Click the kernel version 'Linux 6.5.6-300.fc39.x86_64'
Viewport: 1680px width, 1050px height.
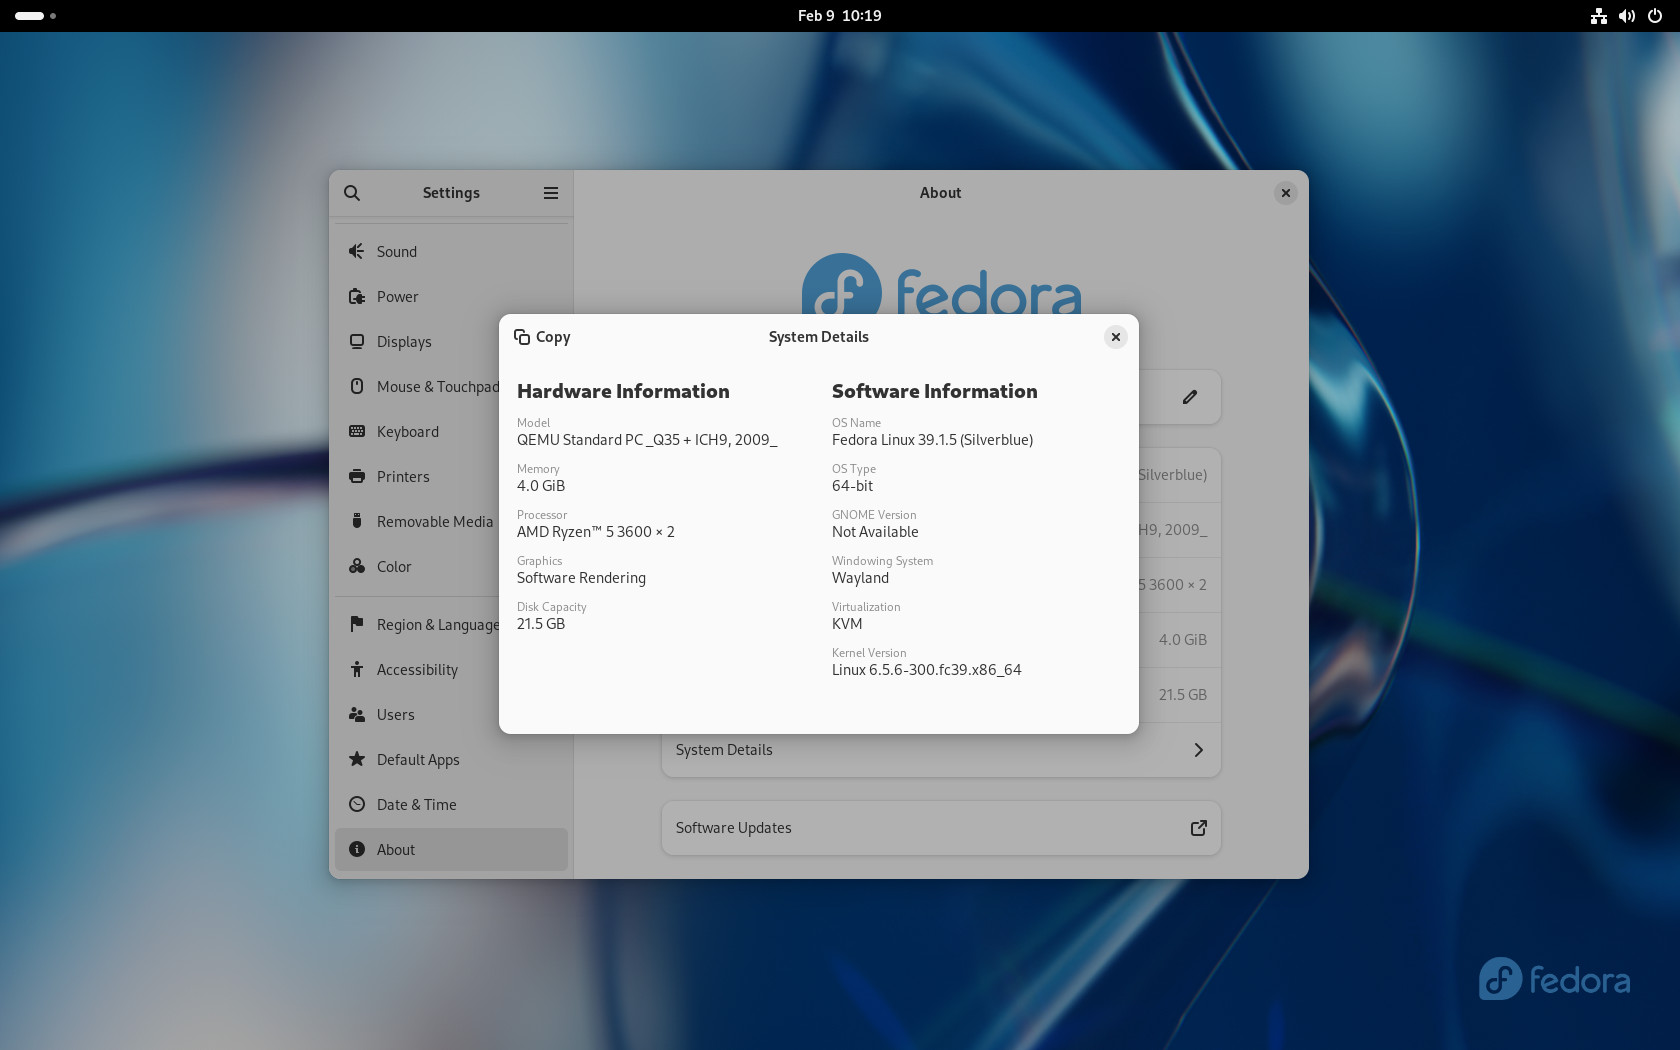pos(927,670)
